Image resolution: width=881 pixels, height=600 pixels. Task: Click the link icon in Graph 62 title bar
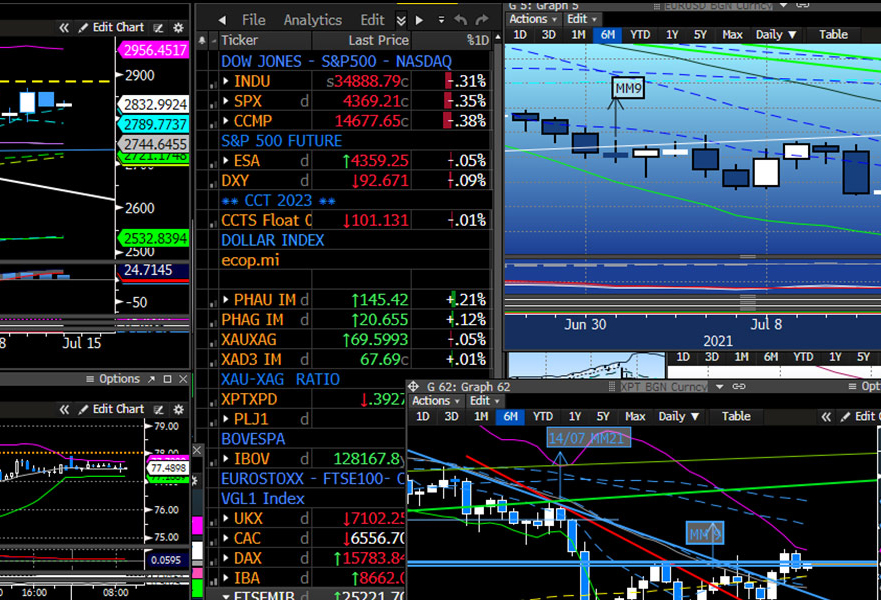[x=738, y=387]
